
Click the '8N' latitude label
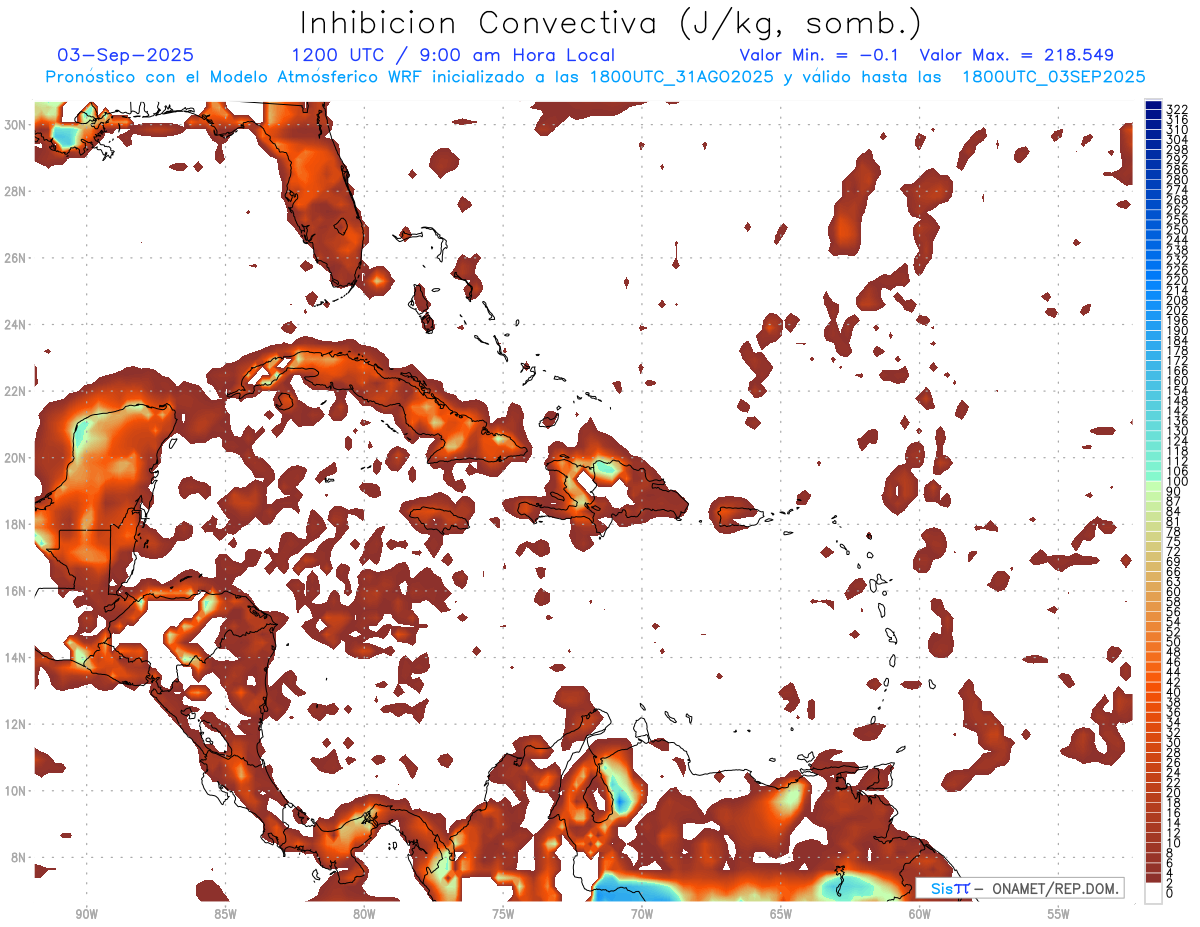[x=20, y=858]
